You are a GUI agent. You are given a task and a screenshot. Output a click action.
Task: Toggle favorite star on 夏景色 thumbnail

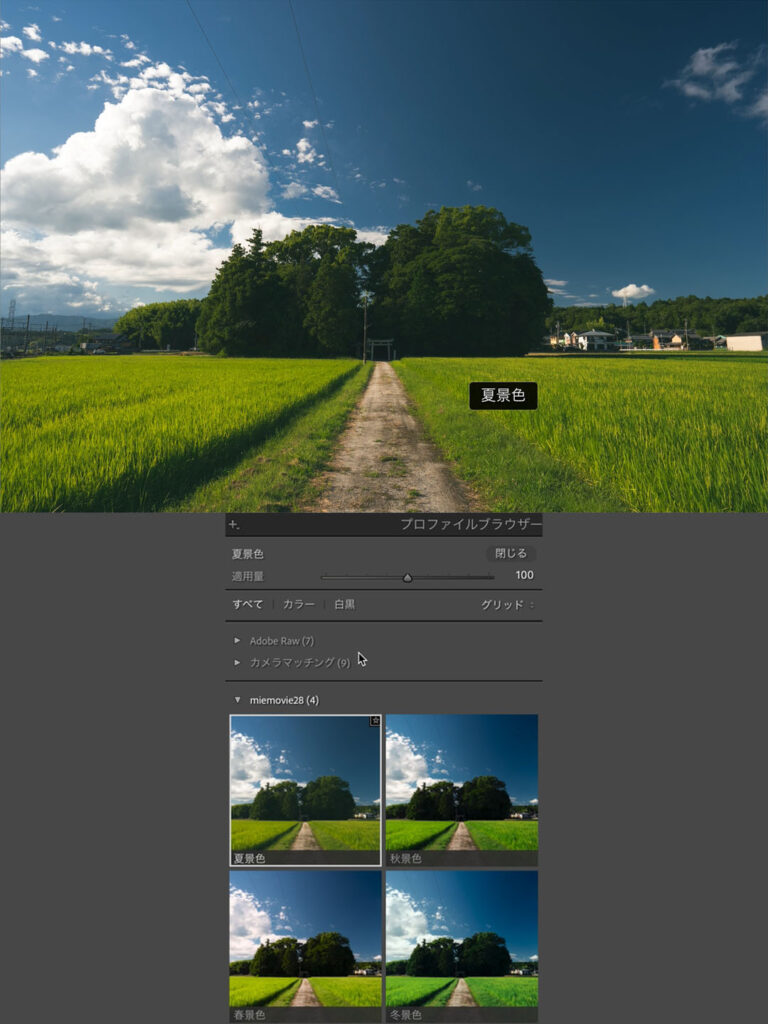375,720
